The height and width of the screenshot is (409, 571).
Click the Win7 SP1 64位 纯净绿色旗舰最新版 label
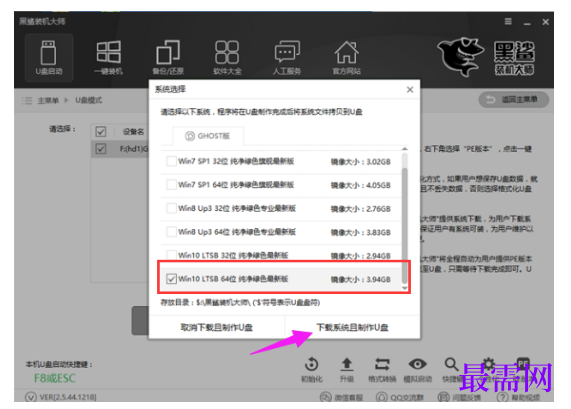tap(236, 185)
